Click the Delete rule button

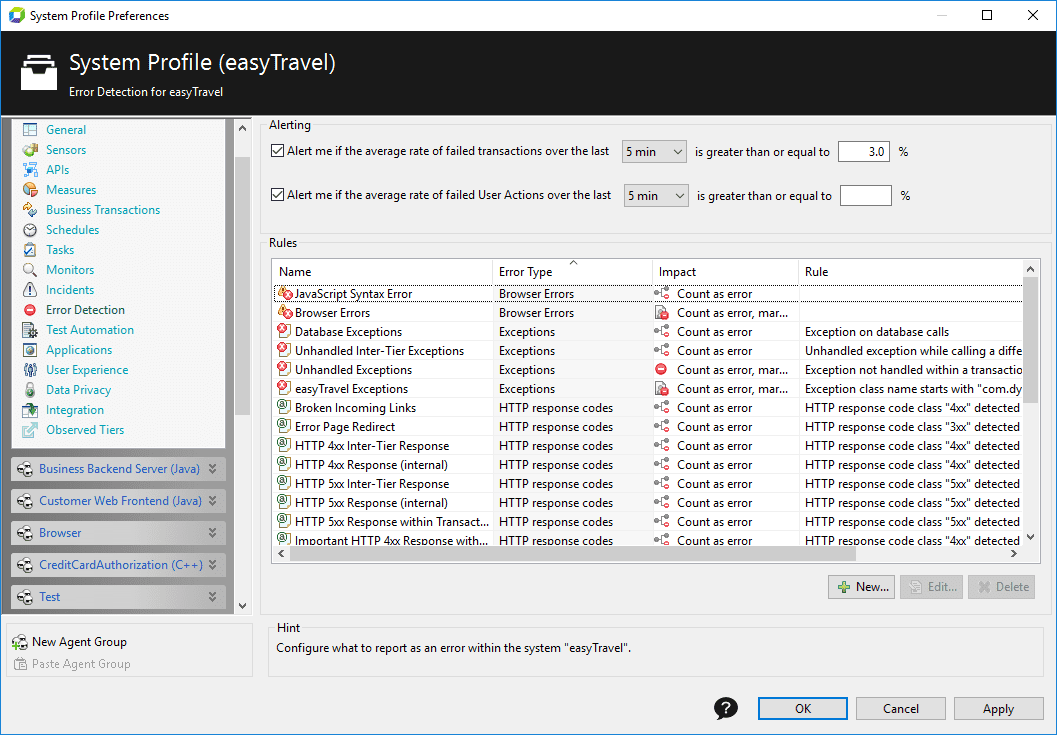click(1002, 587)
